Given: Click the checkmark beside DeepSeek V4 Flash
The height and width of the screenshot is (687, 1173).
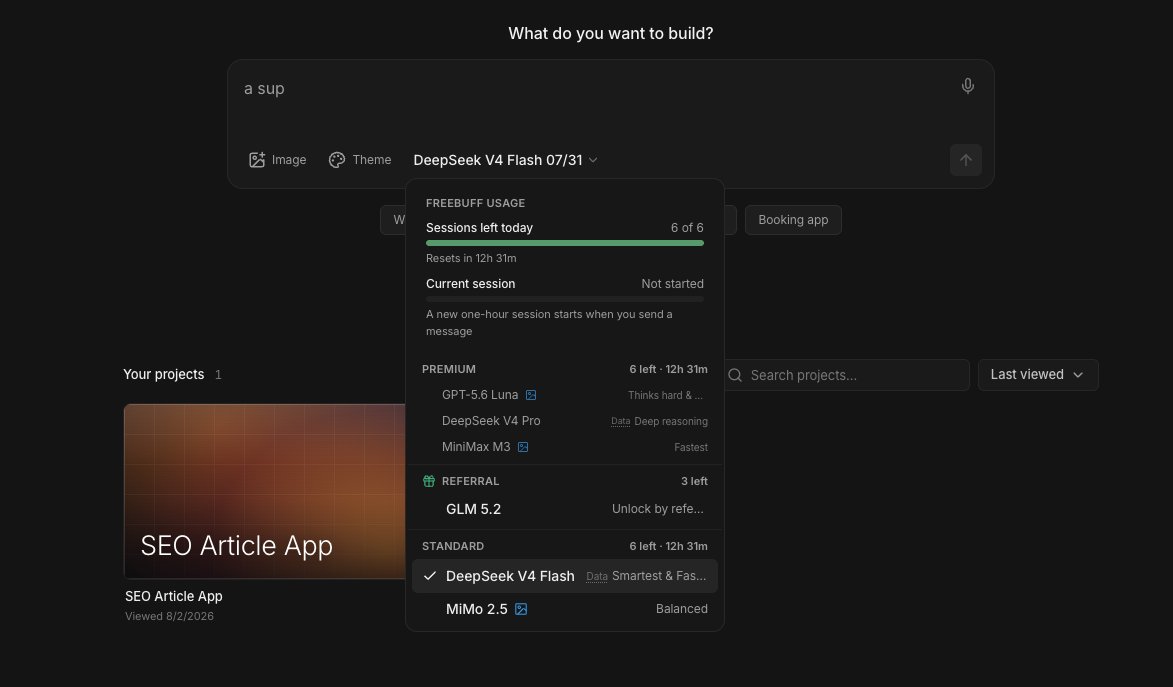Looking at the screenshot, I should [x=429, y=575].
